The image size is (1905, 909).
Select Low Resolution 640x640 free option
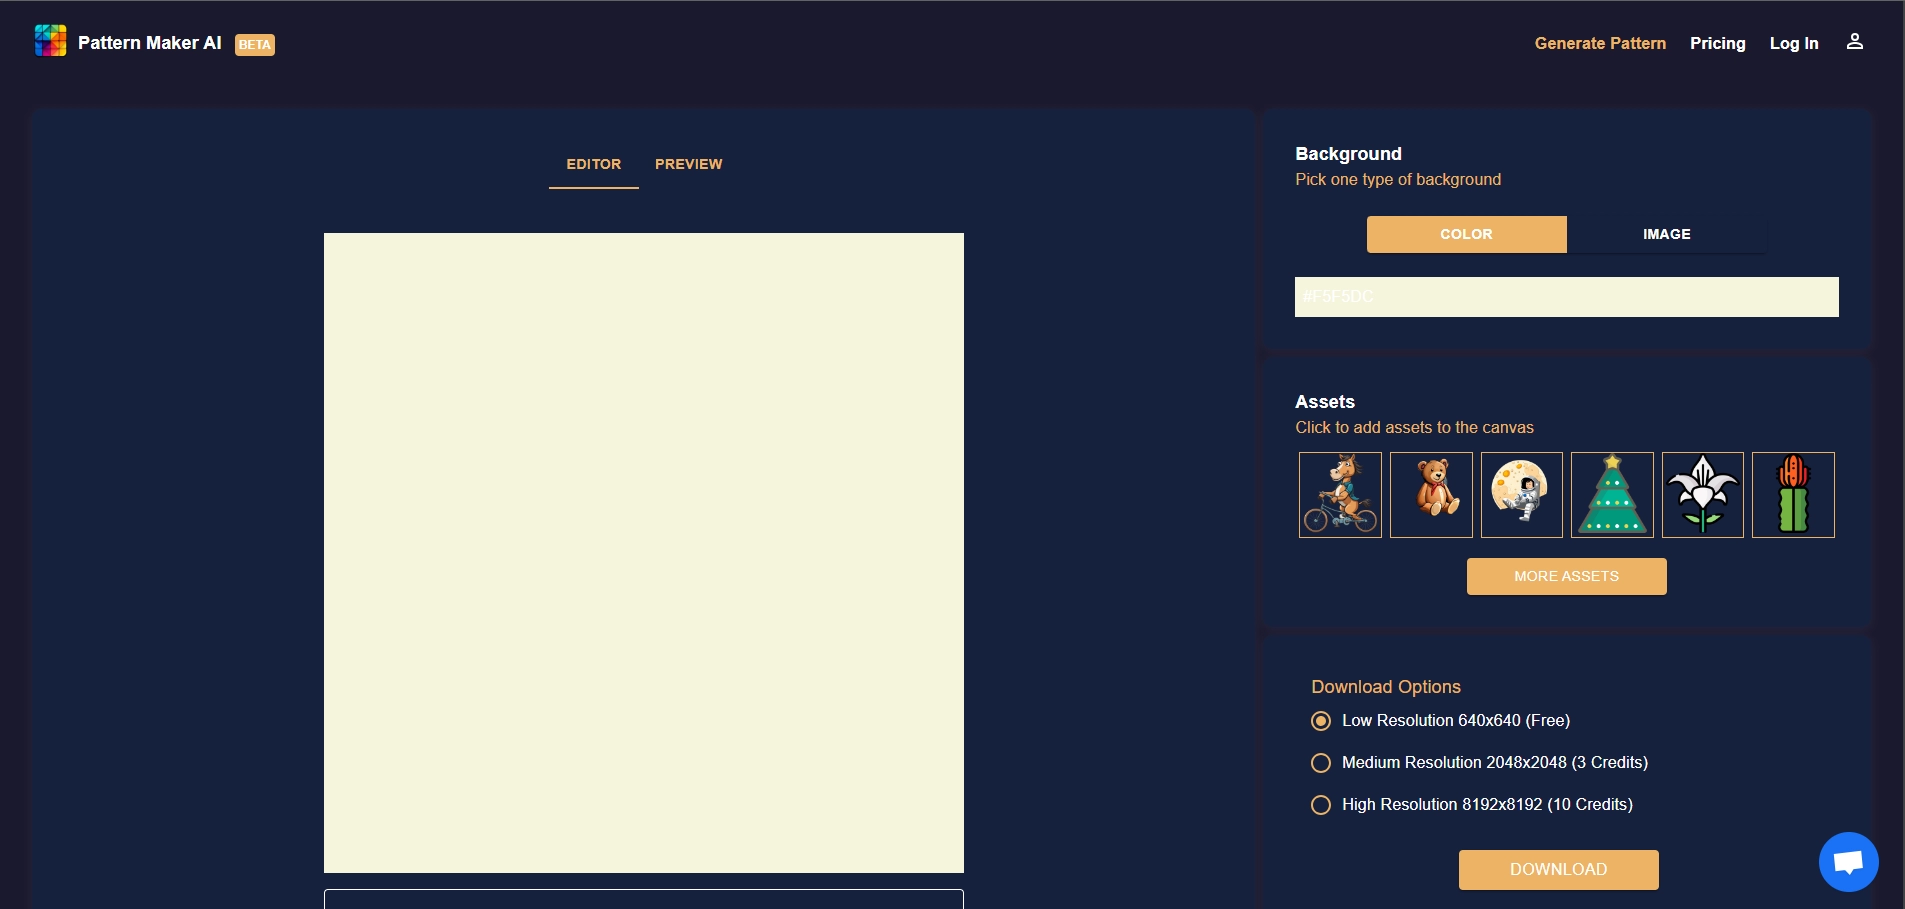pyautogui.click(x=1321, y=721)
